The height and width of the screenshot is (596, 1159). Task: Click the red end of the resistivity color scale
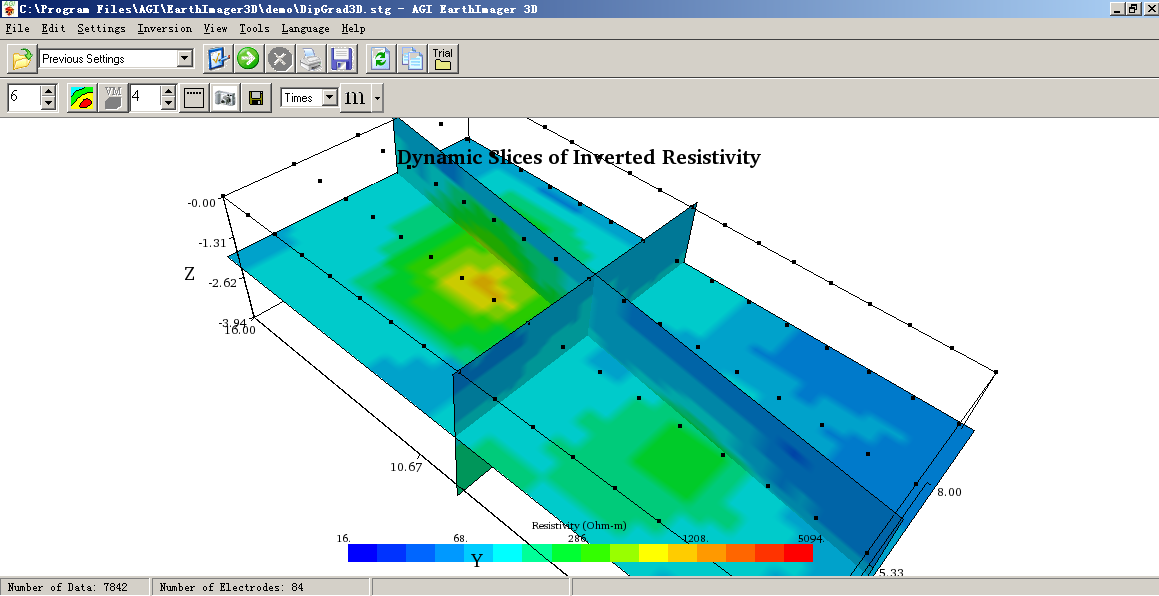[798, 553]
